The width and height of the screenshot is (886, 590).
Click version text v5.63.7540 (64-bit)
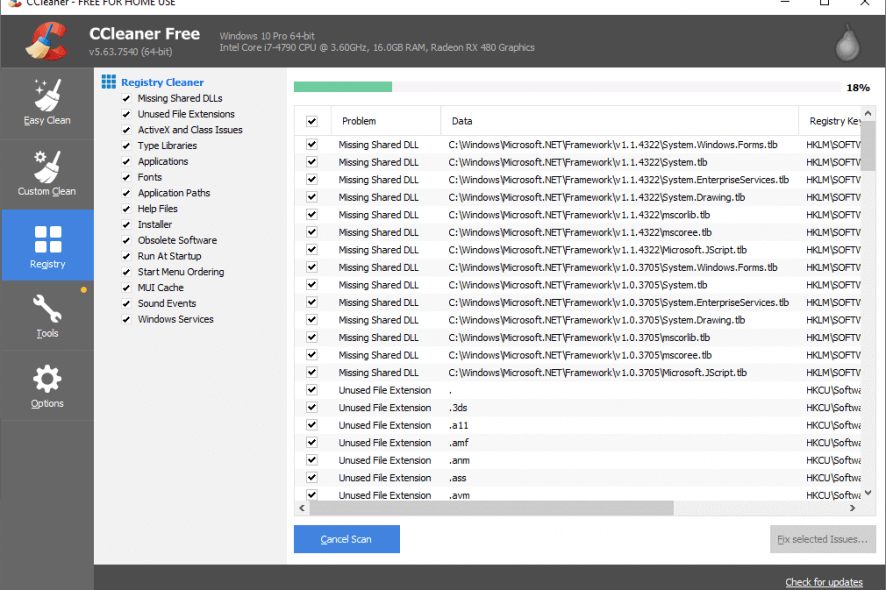click(131, 51)
